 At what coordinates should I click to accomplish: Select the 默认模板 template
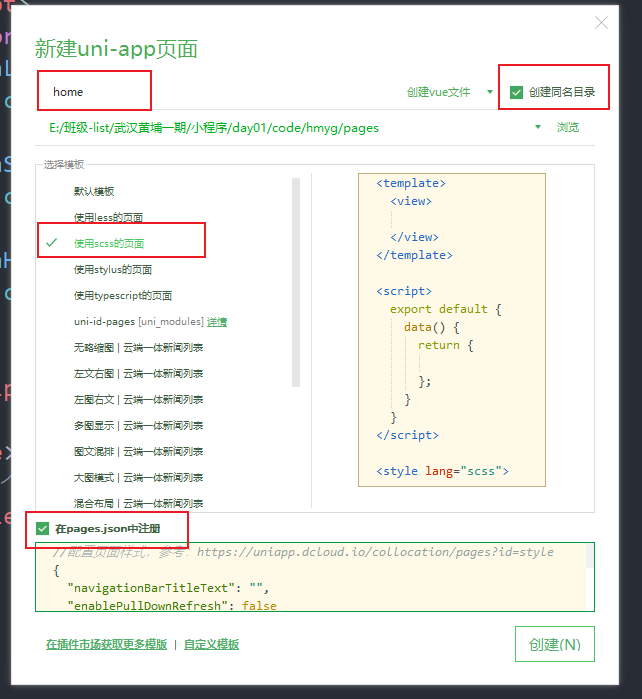[94, 191]
